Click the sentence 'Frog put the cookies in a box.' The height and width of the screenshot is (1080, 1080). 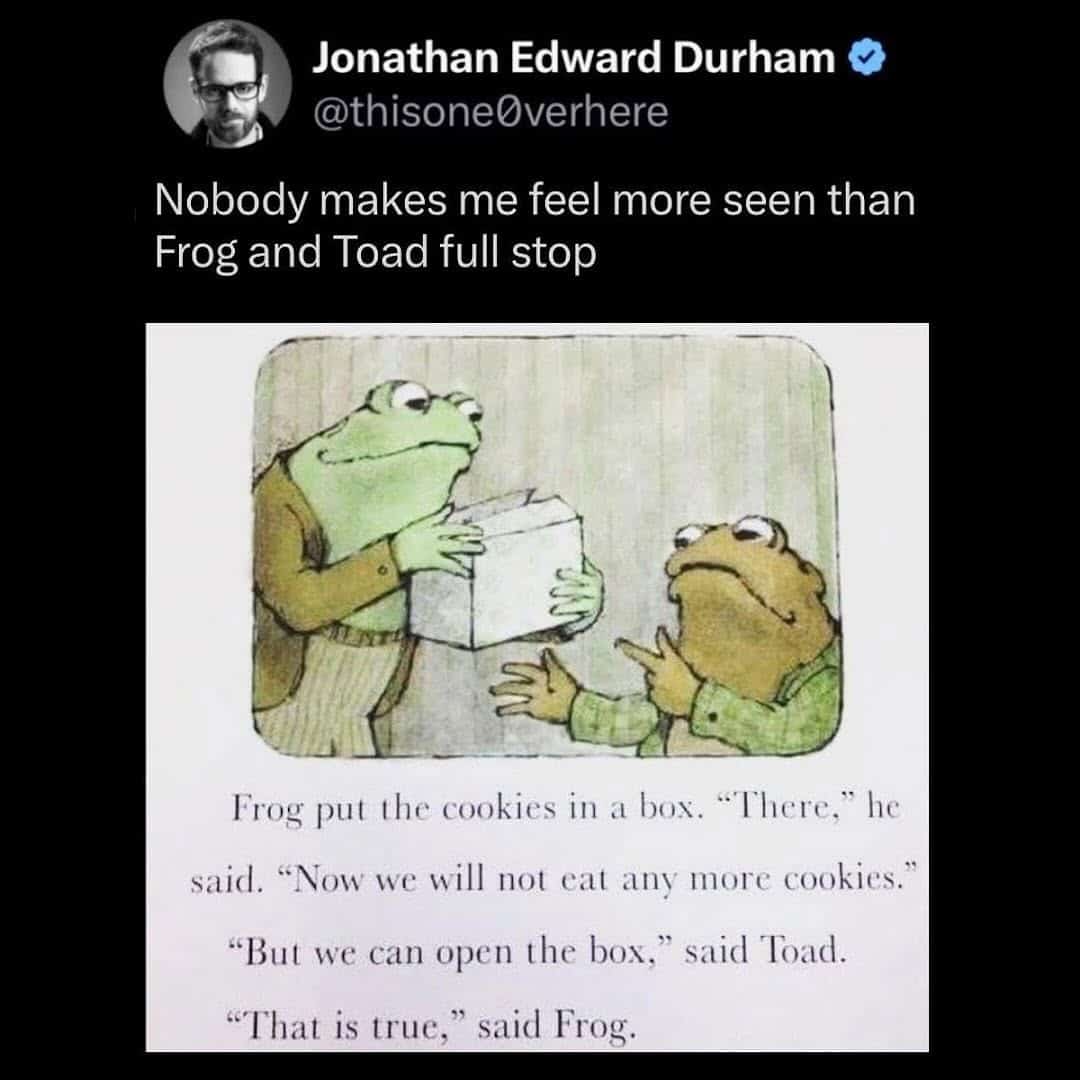click(468, 808)
